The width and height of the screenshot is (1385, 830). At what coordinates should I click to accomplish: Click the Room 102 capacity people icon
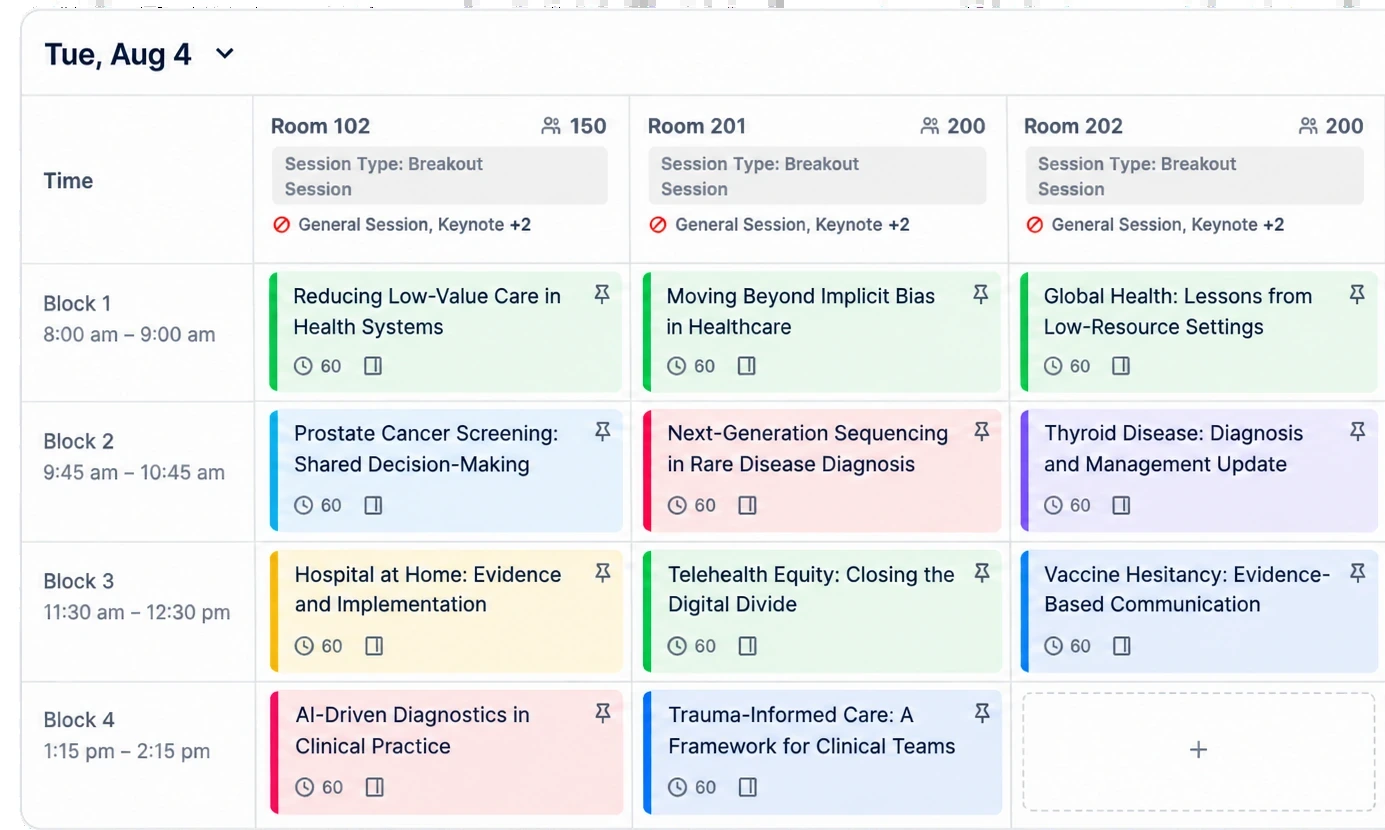click(x=551, y=126)
